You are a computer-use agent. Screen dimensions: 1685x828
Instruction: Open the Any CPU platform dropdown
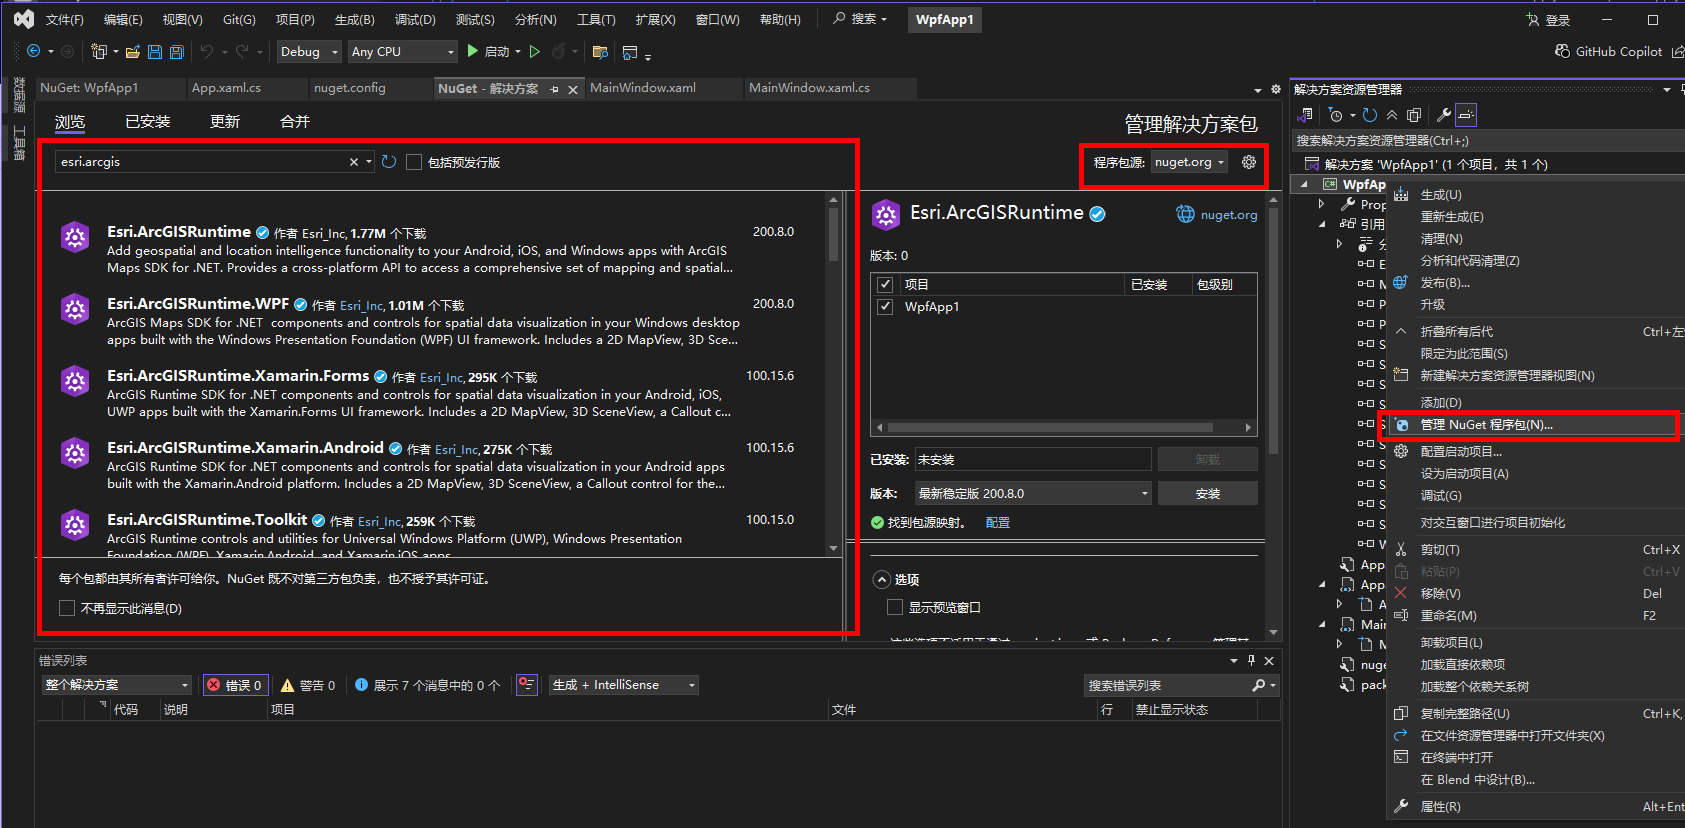(x=403, y=51)
